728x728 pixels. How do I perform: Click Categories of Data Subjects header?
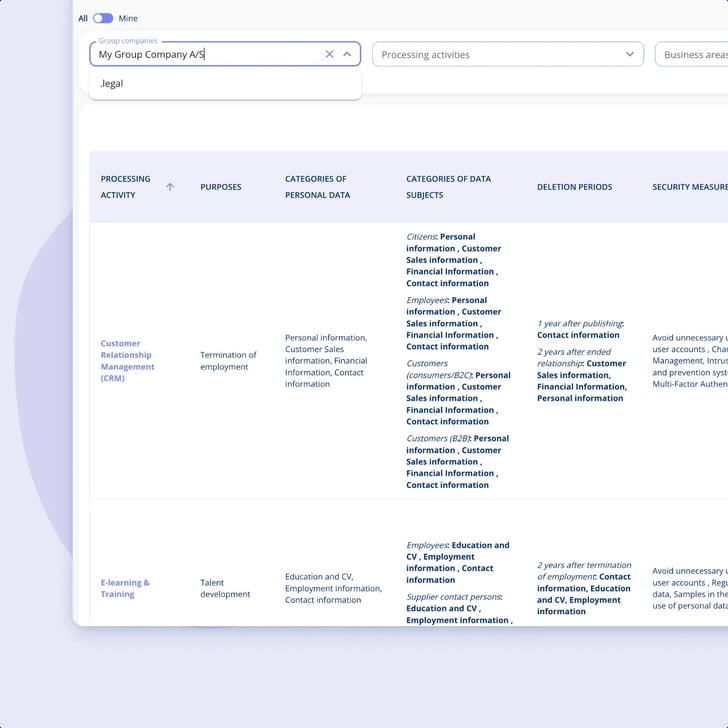(448, 187)
